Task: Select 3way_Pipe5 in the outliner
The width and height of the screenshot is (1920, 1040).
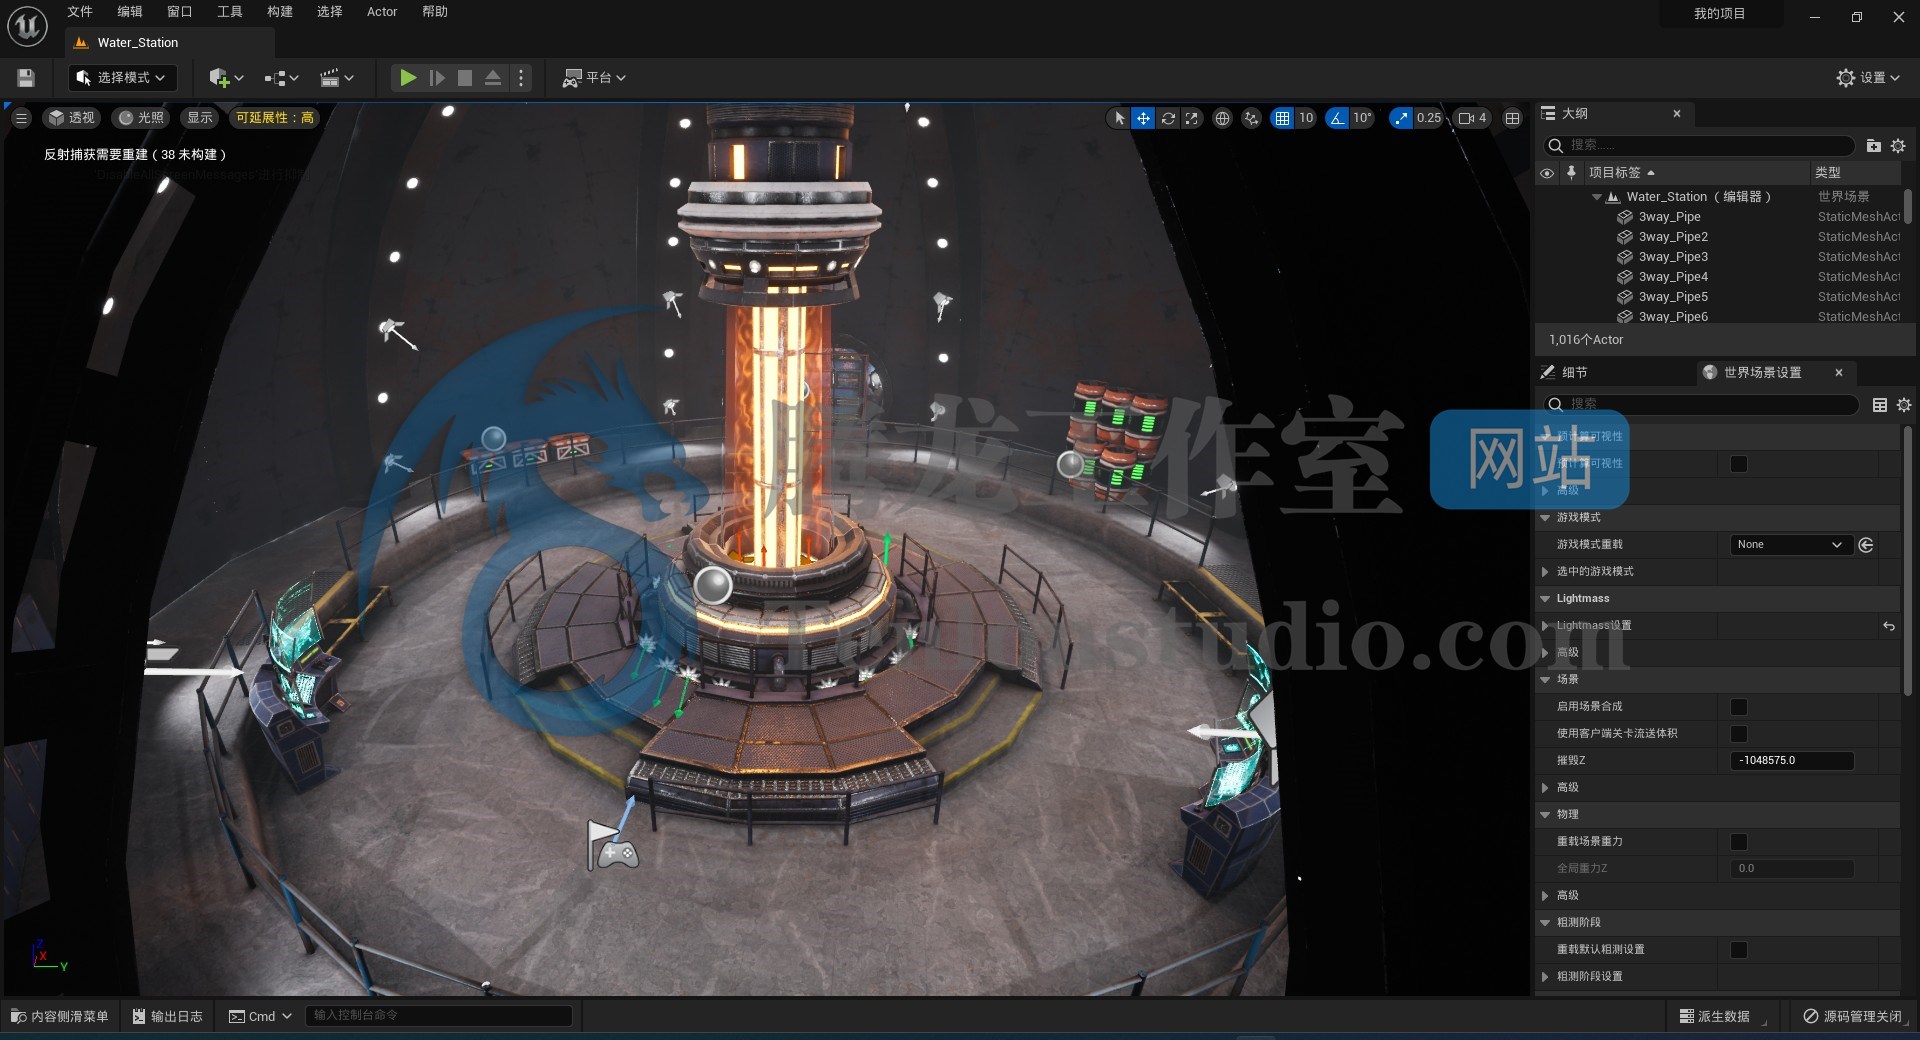Action: (x=1673, y=297)
